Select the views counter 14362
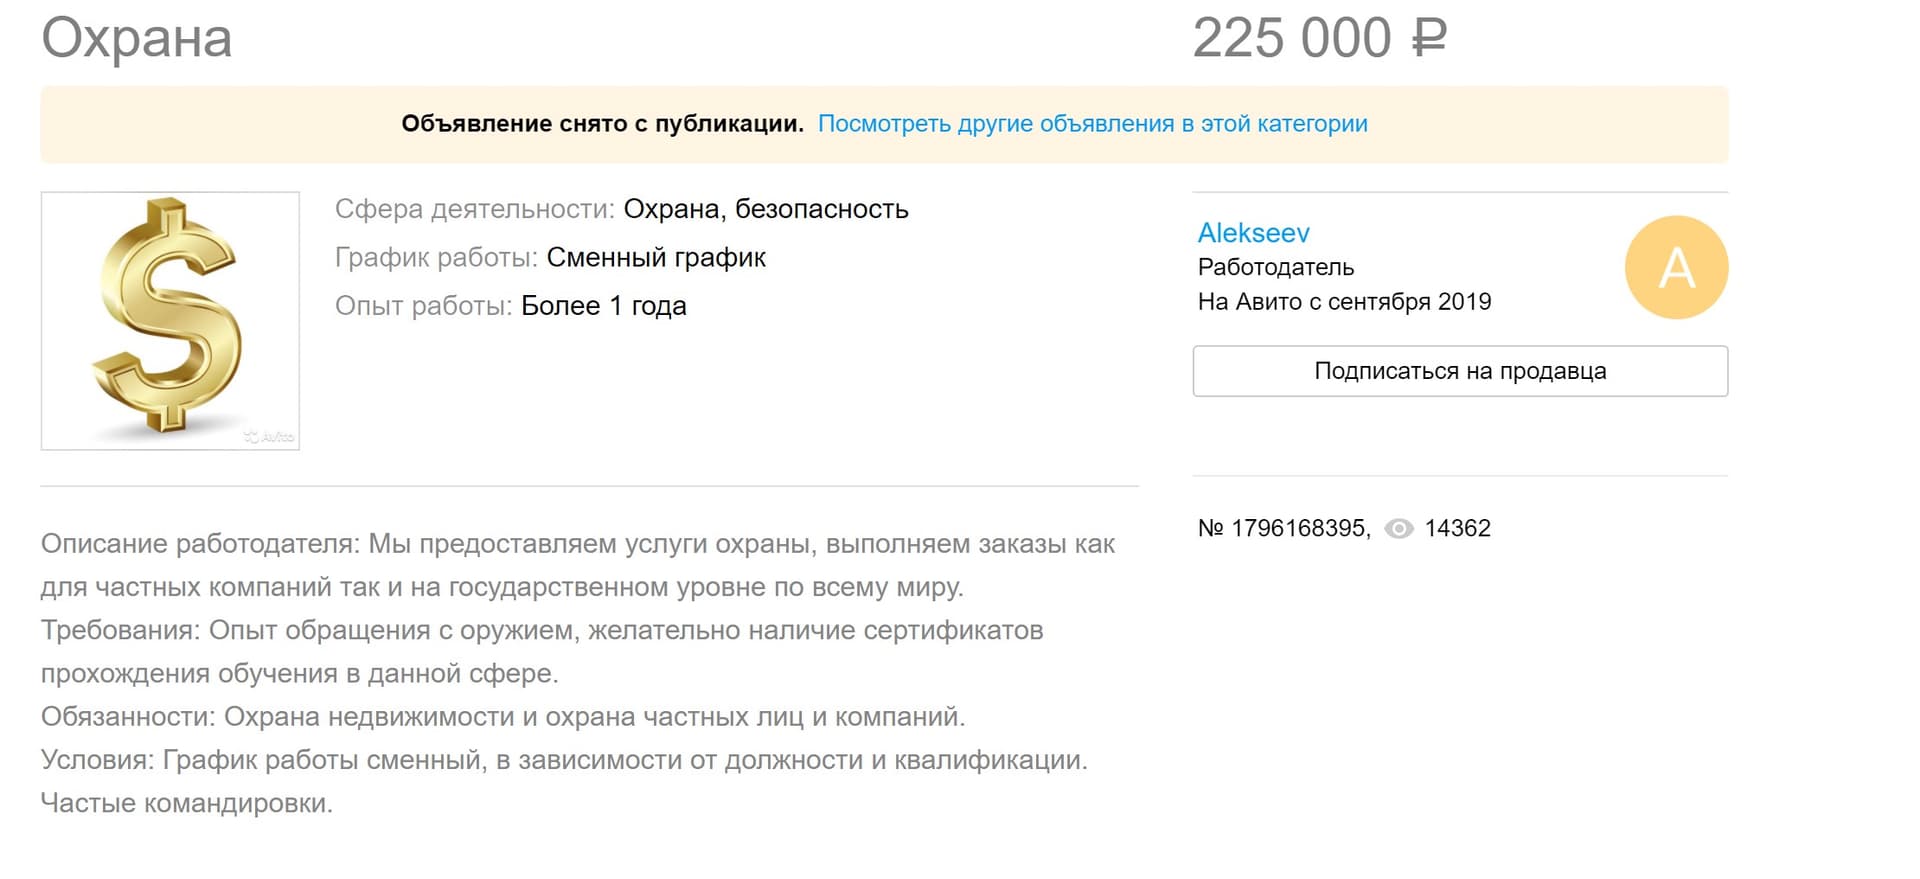The width and height of the screenshot is (1920, 879). tap(1458, 529)
